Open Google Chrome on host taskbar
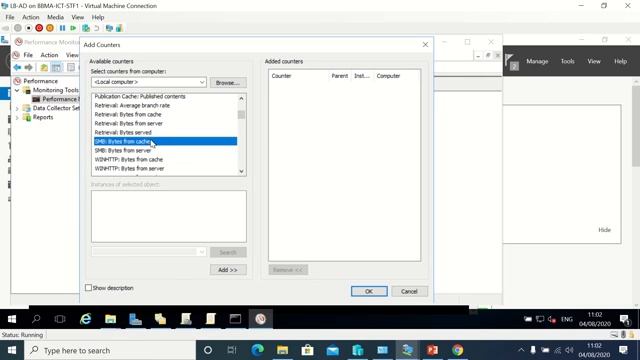The width and height of the screenshot is (640, 360). tap(458, 350)
